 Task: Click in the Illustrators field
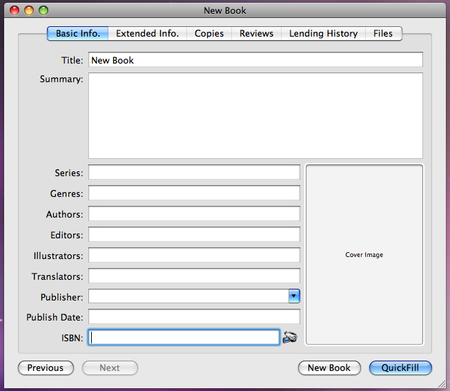[x=194, y=255]
